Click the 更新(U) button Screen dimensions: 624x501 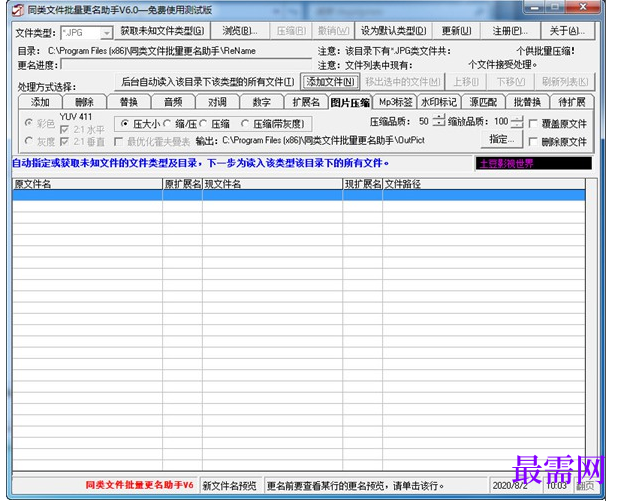456,31
